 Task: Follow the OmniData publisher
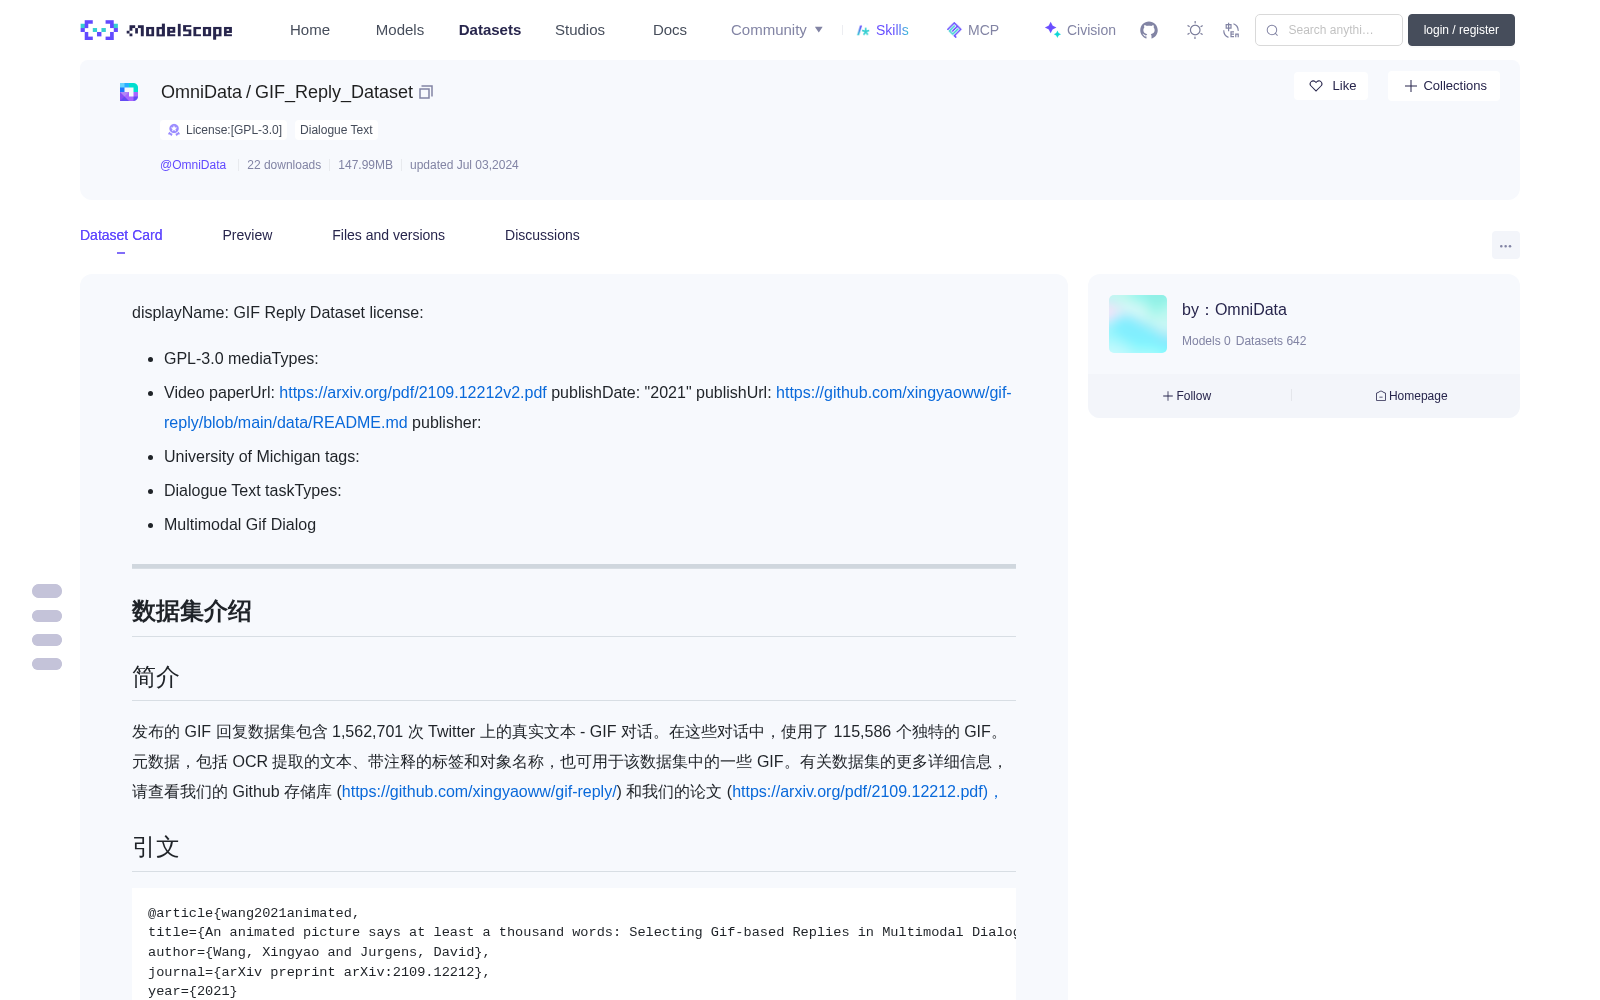click(x=1187, y=396)
